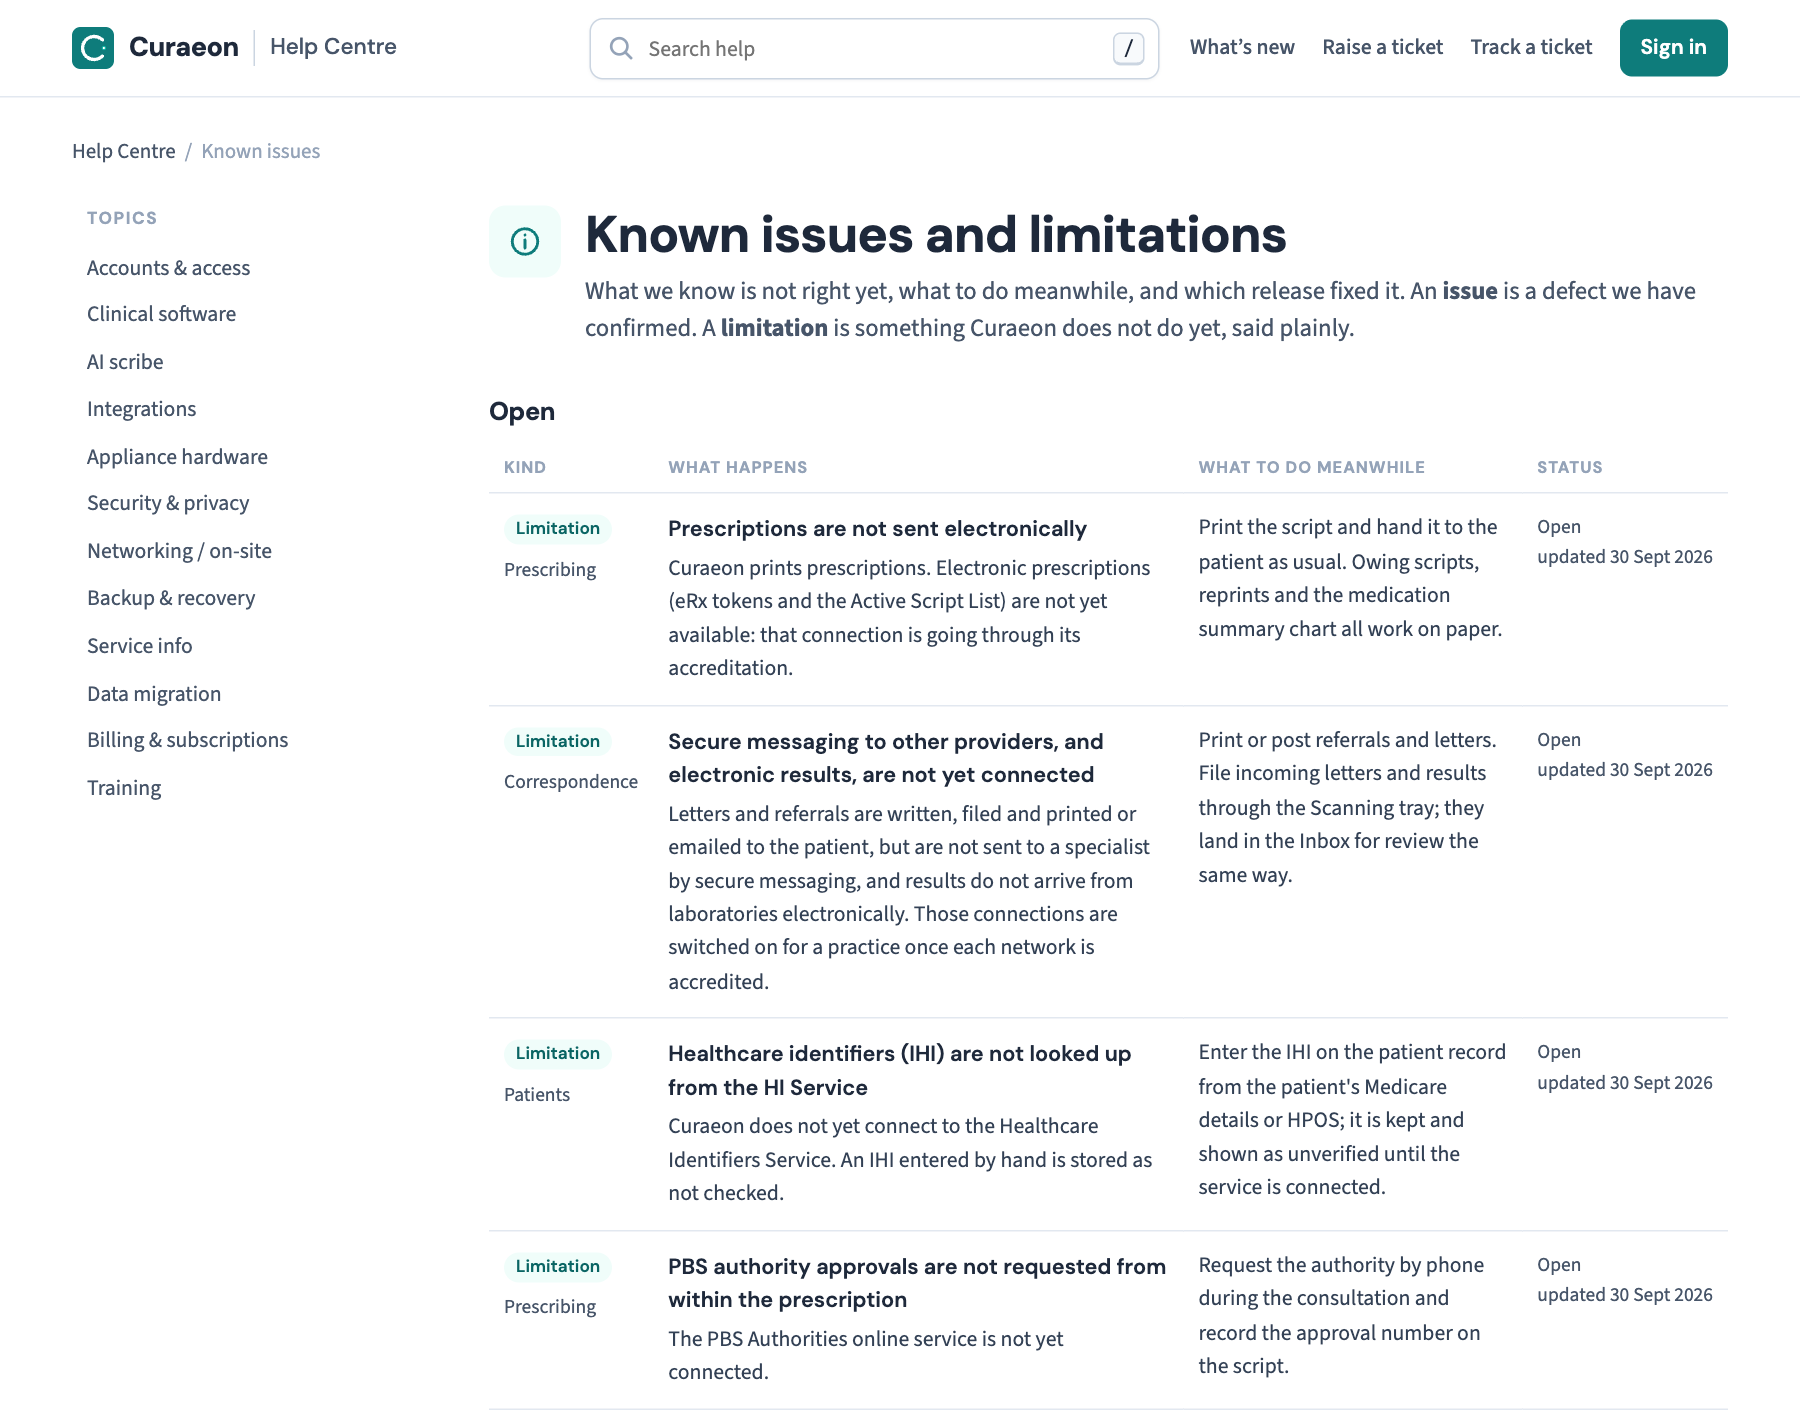
Task: Open Service info topic
Action: pos(139,646)
